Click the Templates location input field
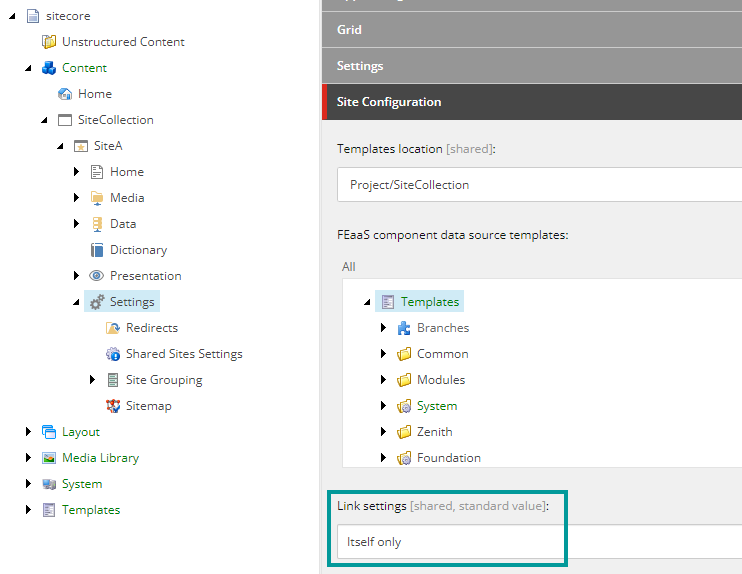Viewport: 742px width, 574px height. tap(539, 185)
